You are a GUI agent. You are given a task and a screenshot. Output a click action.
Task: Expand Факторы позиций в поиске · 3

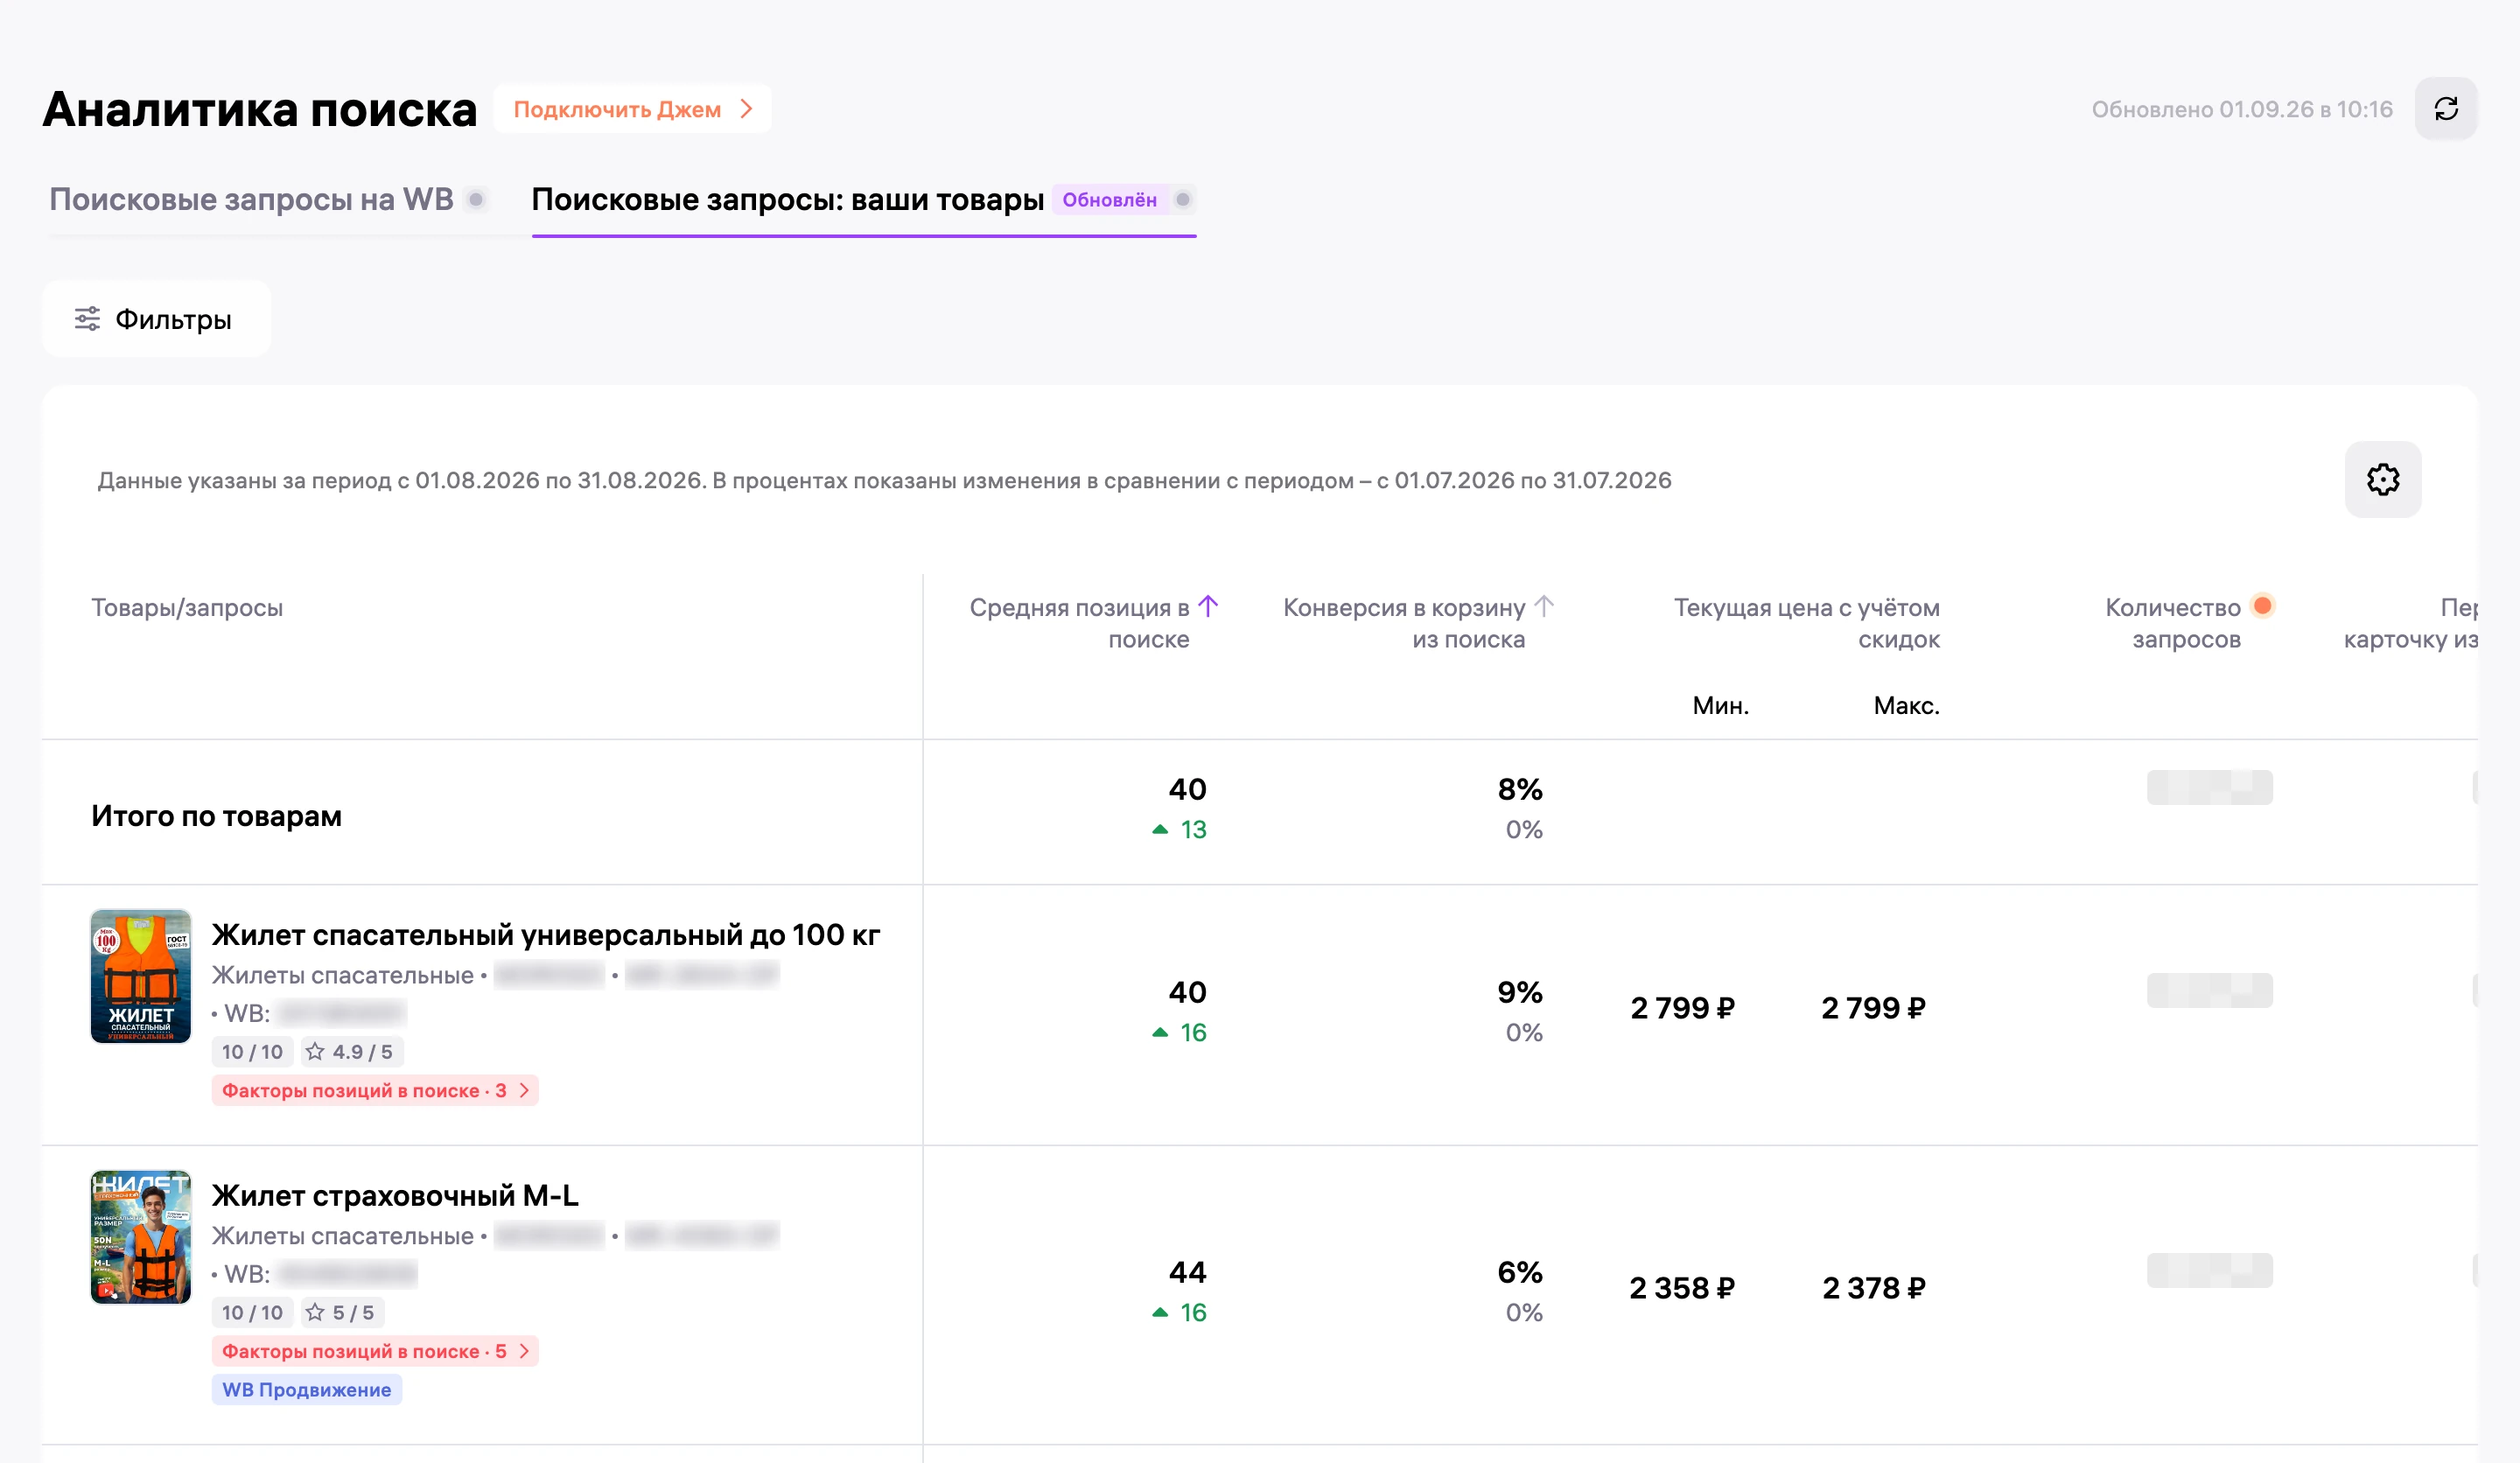click(375, 1090)
